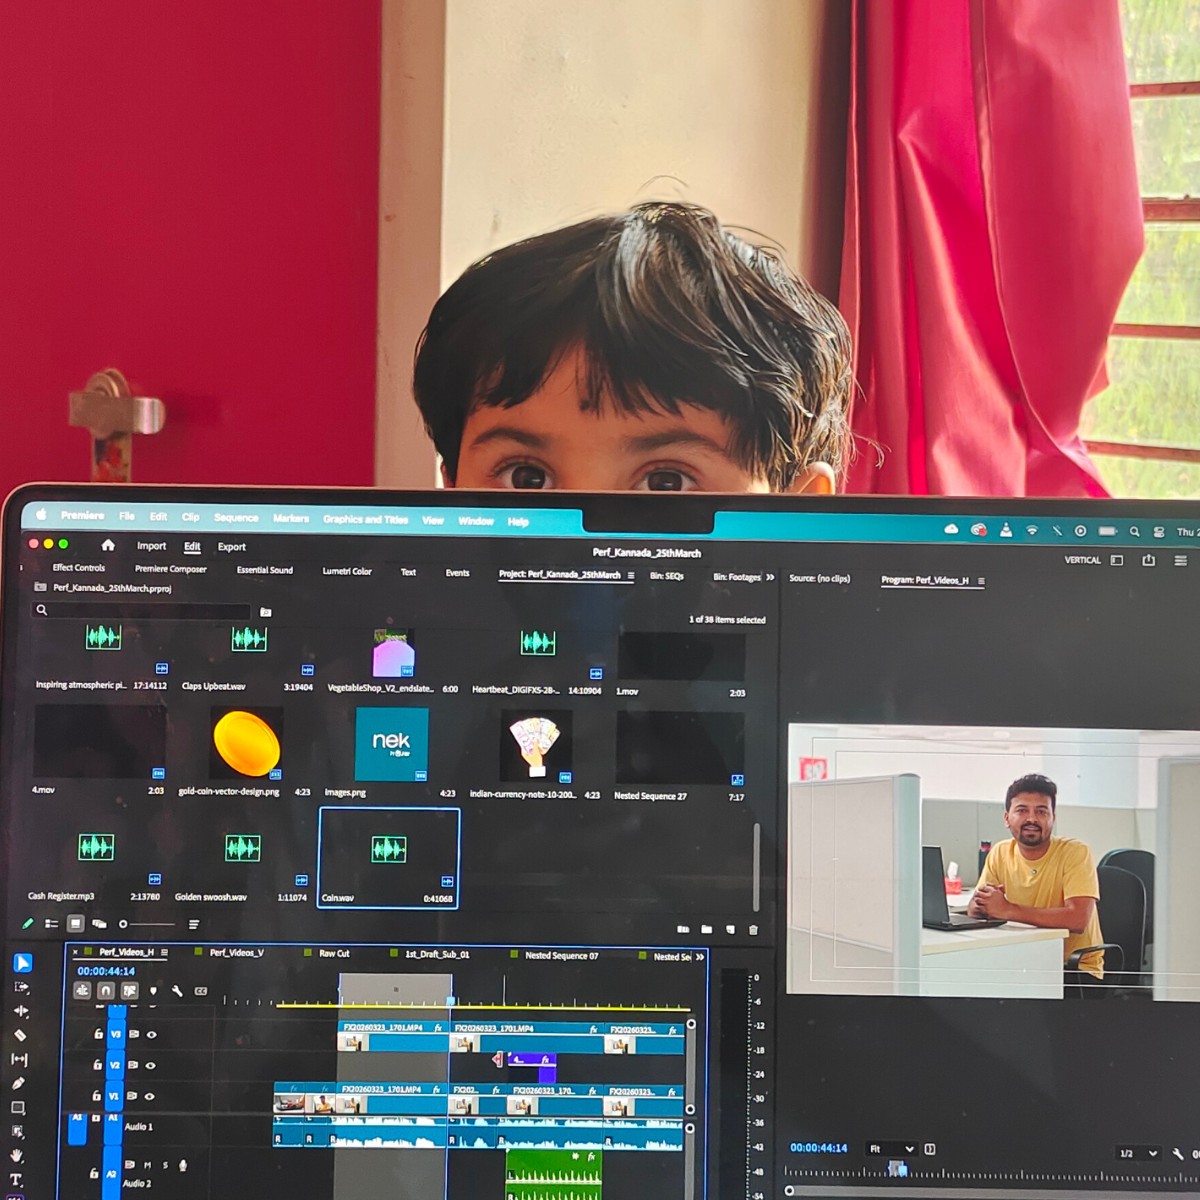
Task: Choose the Rectangle tool
Action: [x=18, y=1108]
